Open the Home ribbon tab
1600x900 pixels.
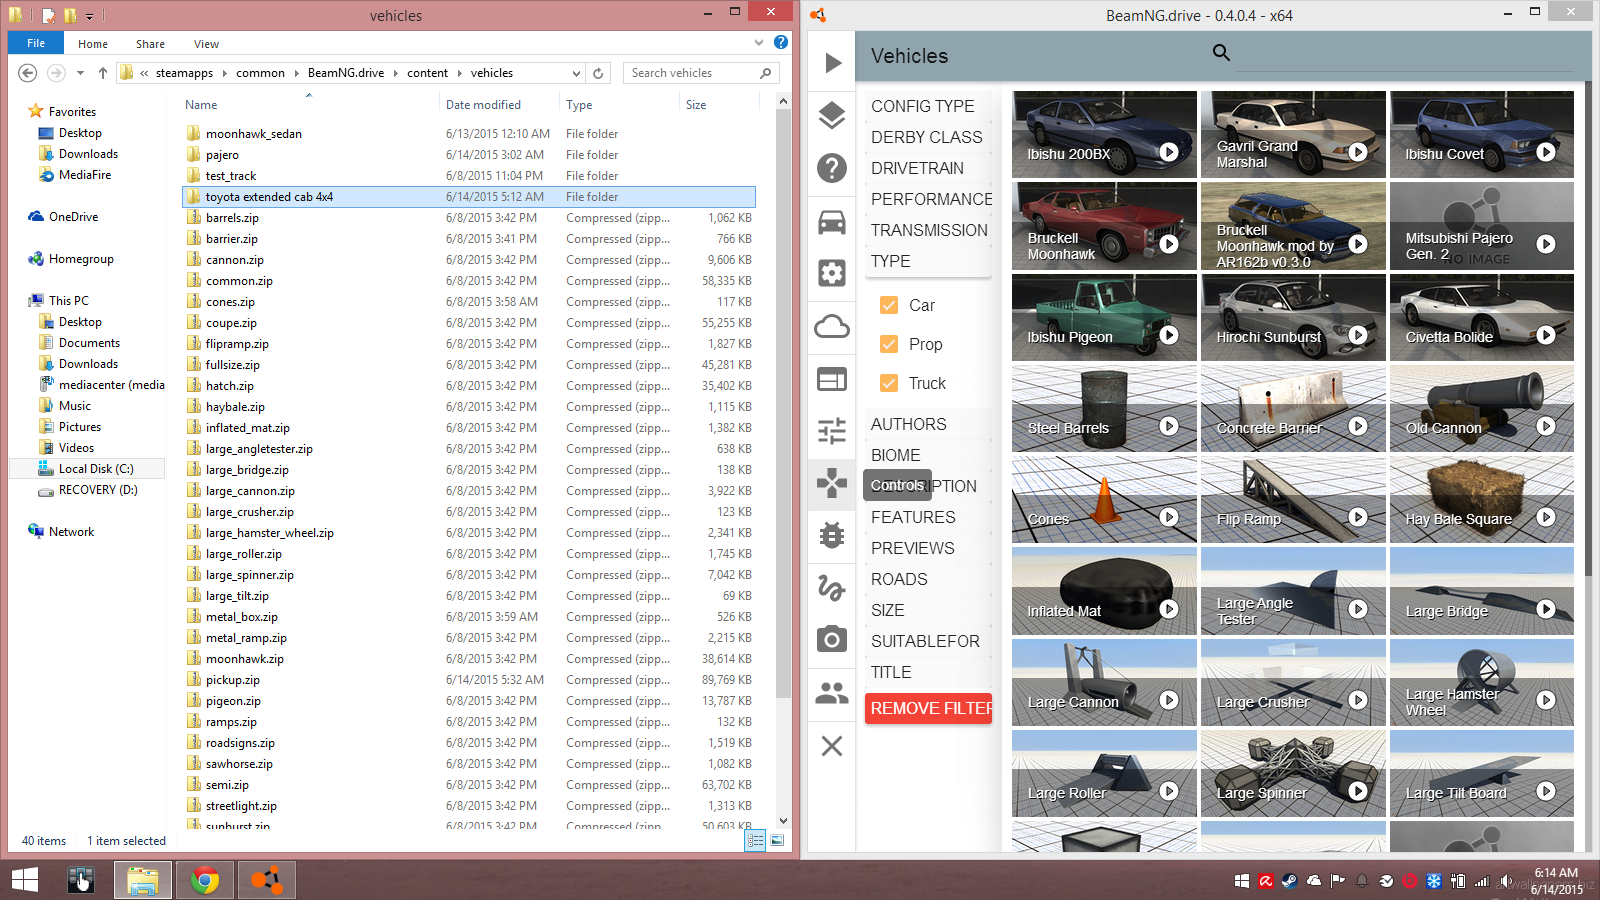point(93,44)
